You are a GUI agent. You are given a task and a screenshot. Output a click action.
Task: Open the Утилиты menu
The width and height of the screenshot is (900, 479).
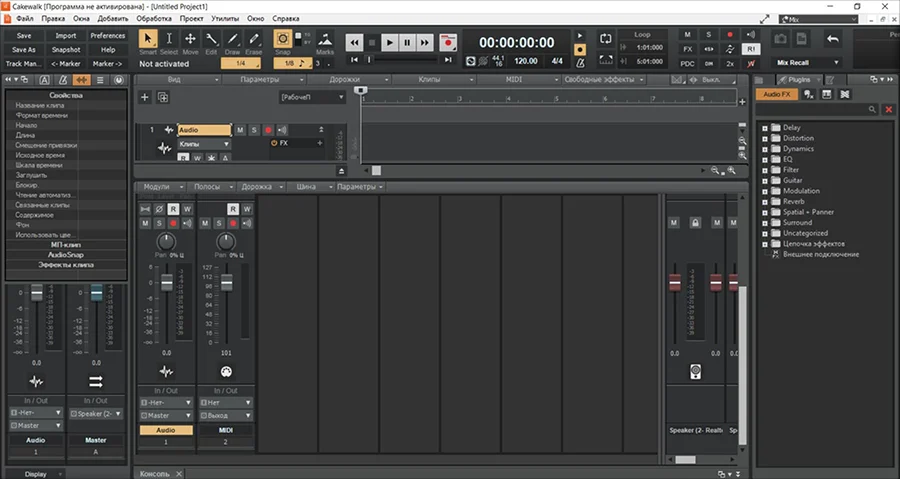pos(225,18)
